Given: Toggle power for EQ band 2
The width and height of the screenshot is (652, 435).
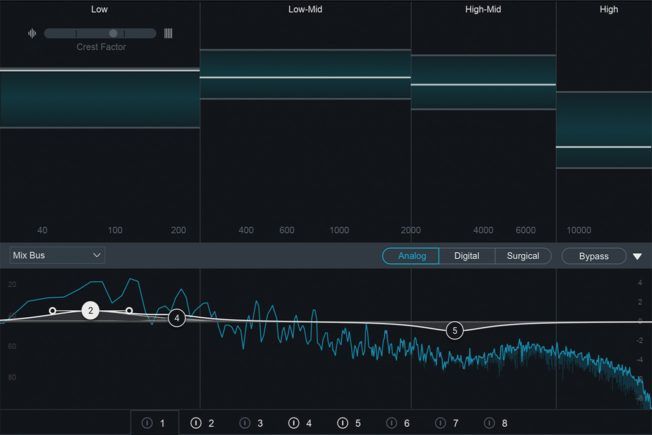Looking at the screenshot, I should coord(196,423).
